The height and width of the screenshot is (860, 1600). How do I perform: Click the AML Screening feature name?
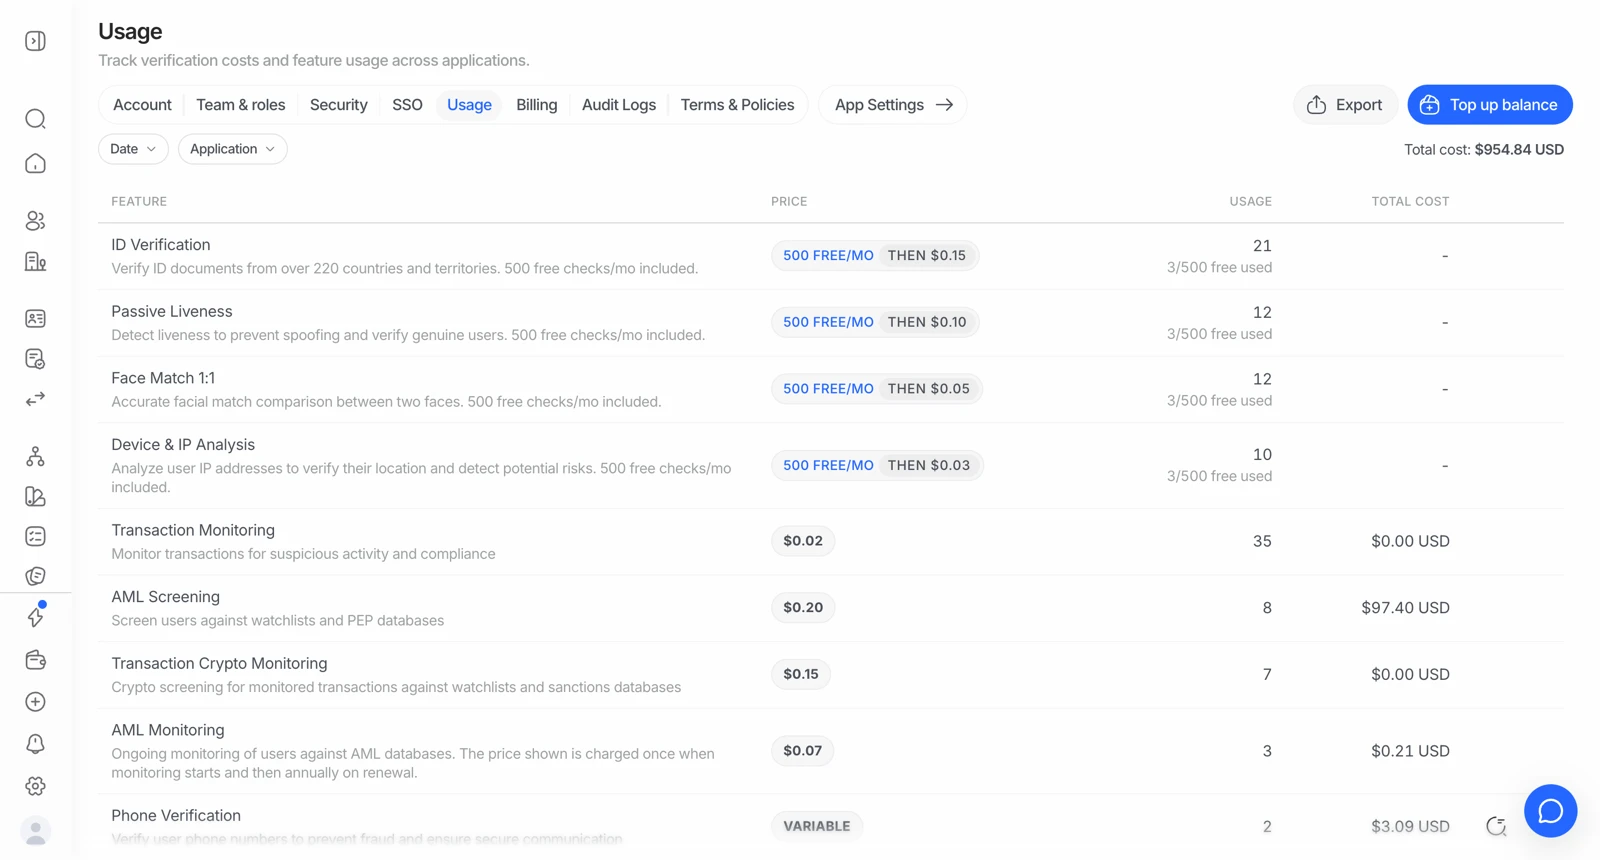(x=165, y=597)
